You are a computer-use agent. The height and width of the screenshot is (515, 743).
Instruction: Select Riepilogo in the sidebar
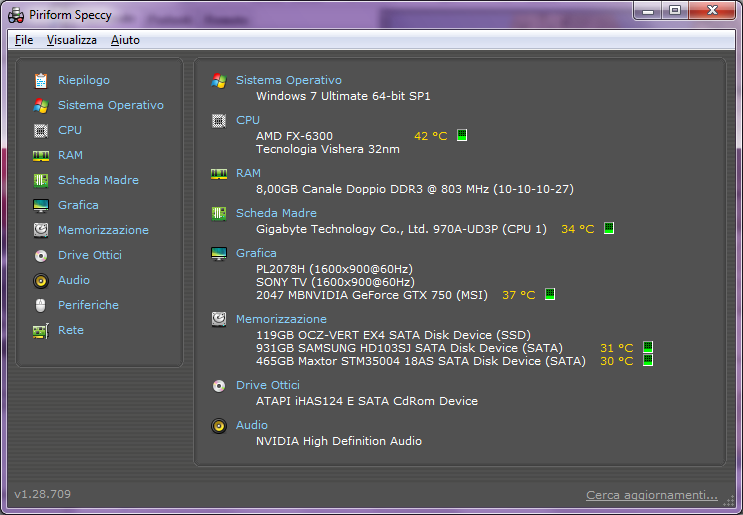[84, 80]
